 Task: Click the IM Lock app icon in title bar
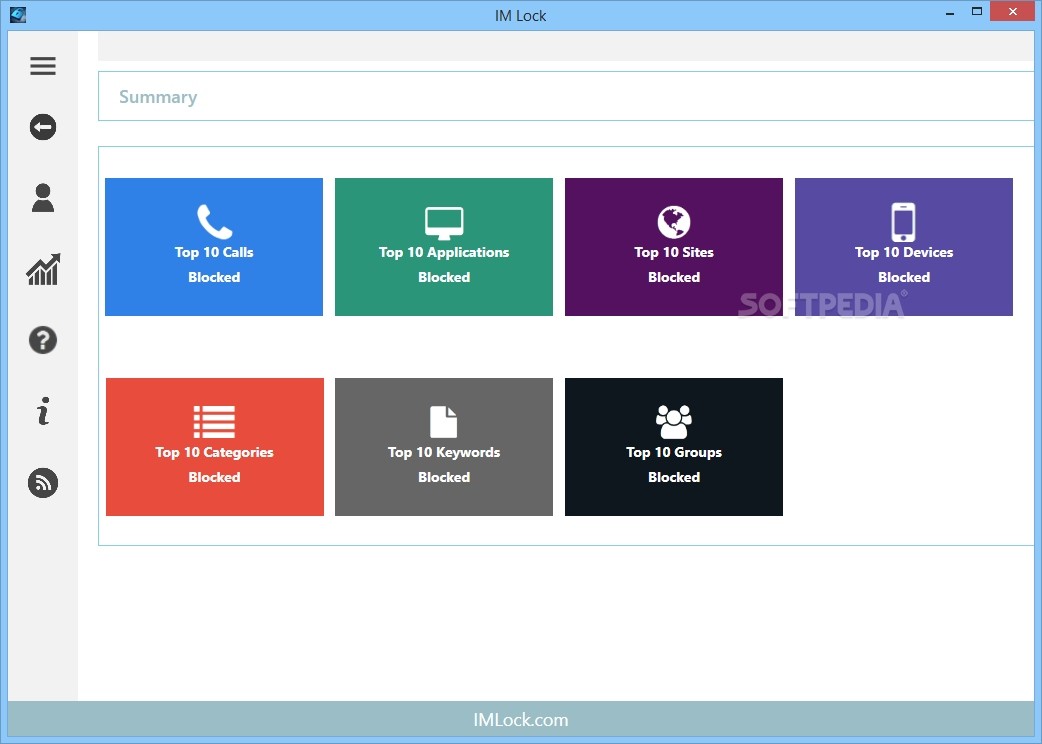(18, 14)
